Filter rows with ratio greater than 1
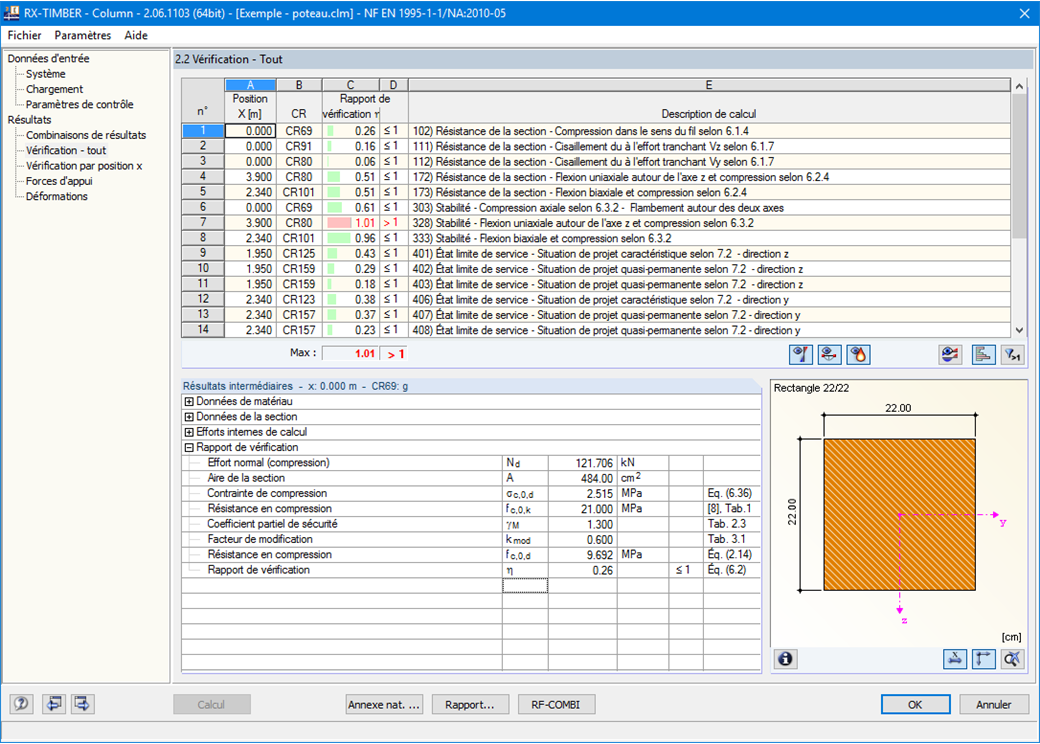The width and height of the screenshot is (1040, 744). pyautogui.click(x=1012, y=355)
